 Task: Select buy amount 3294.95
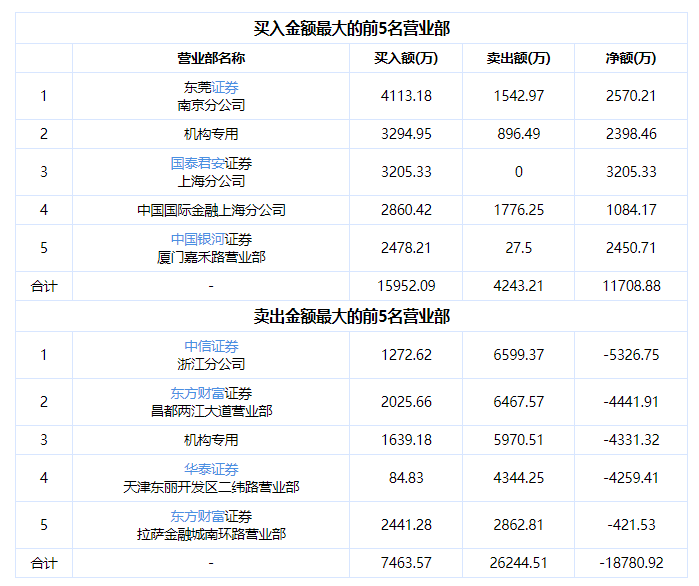click(x=406, y=134)
